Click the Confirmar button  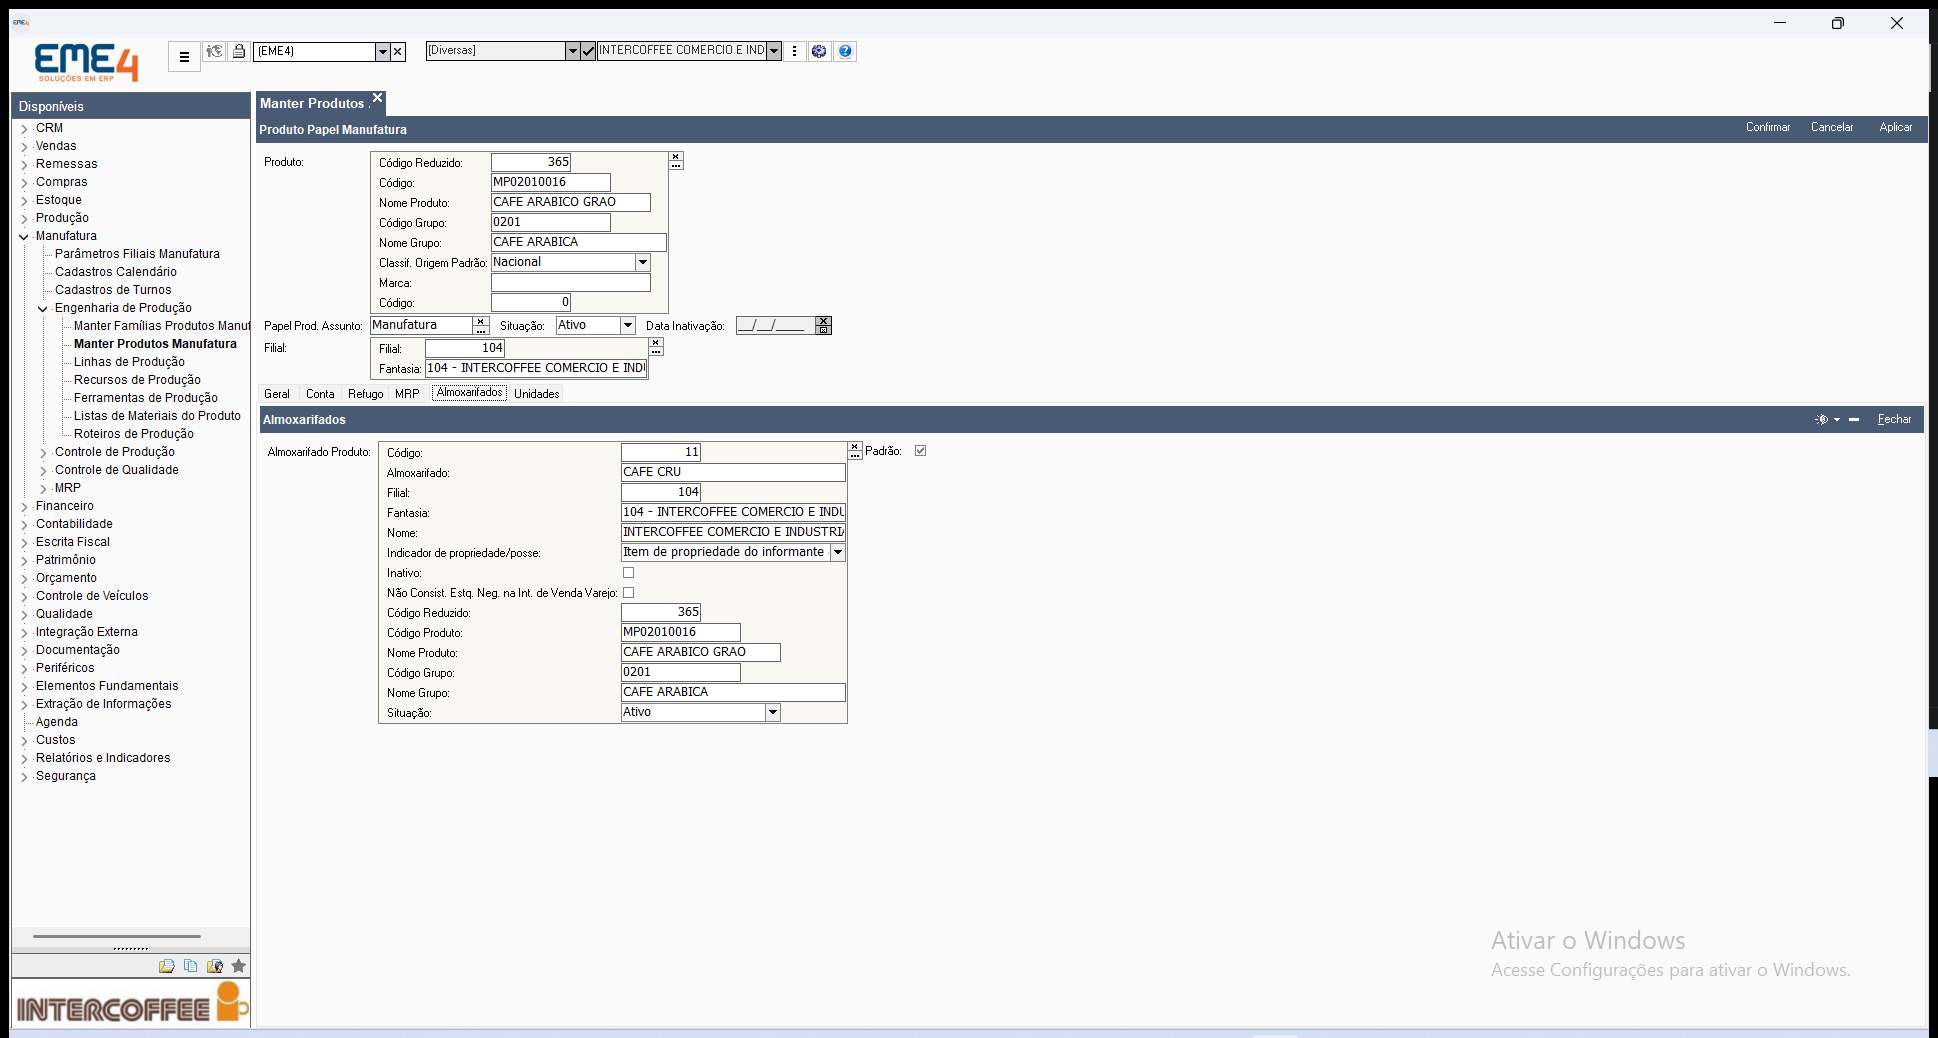(1768, 127)
